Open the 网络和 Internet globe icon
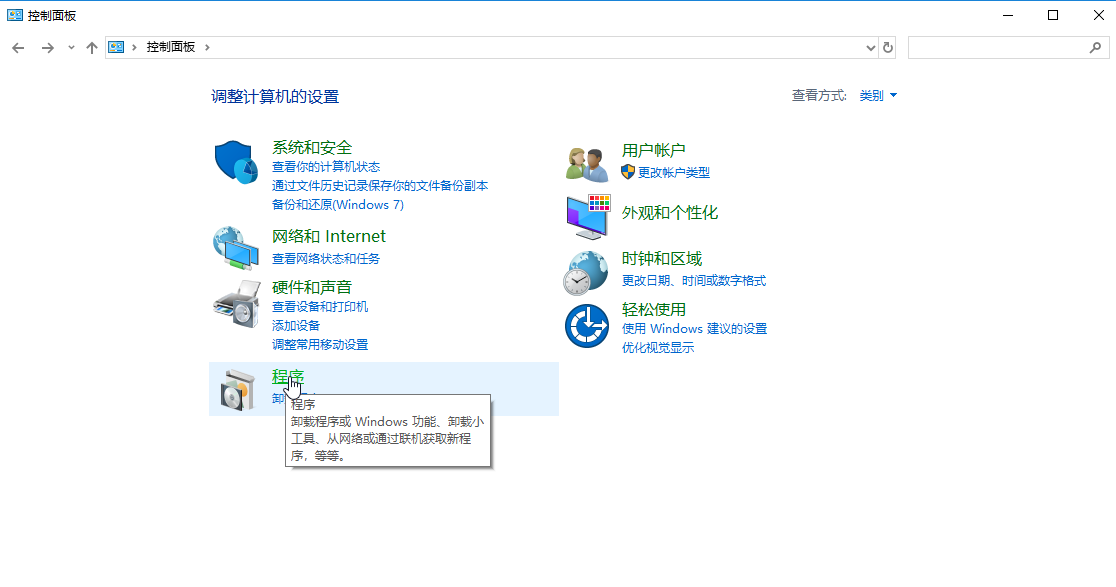This screenshot has height=587, width=1116. 236,248
